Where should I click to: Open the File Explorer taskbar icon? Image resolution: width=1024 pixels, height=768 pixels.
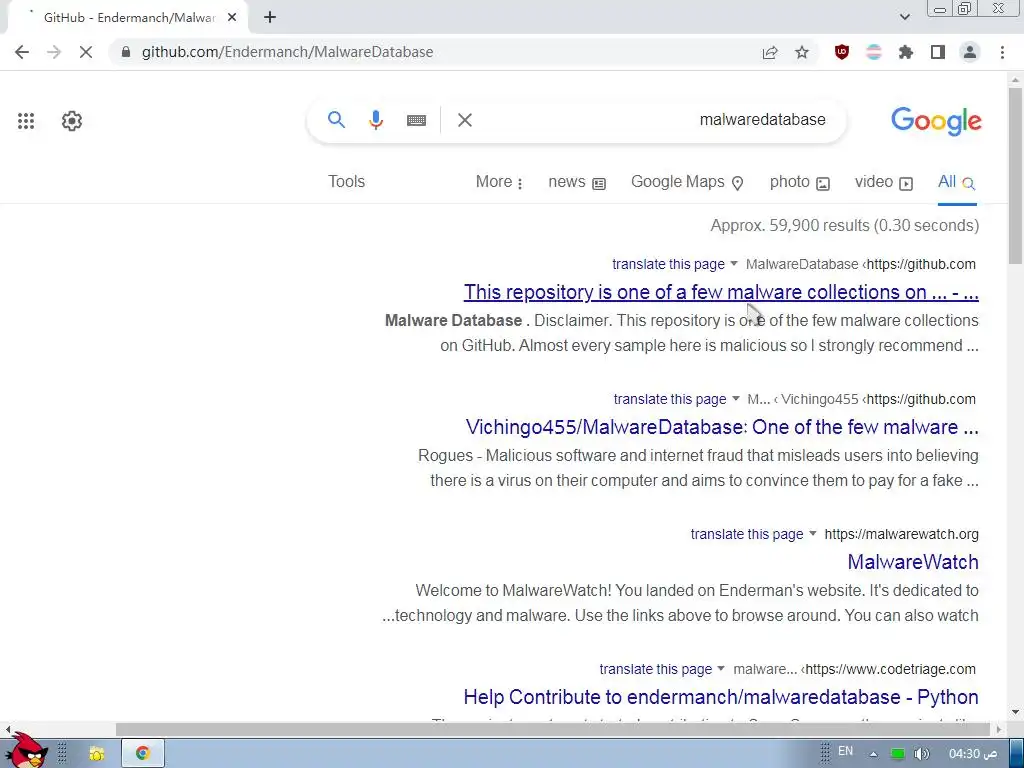pos(97,754)
